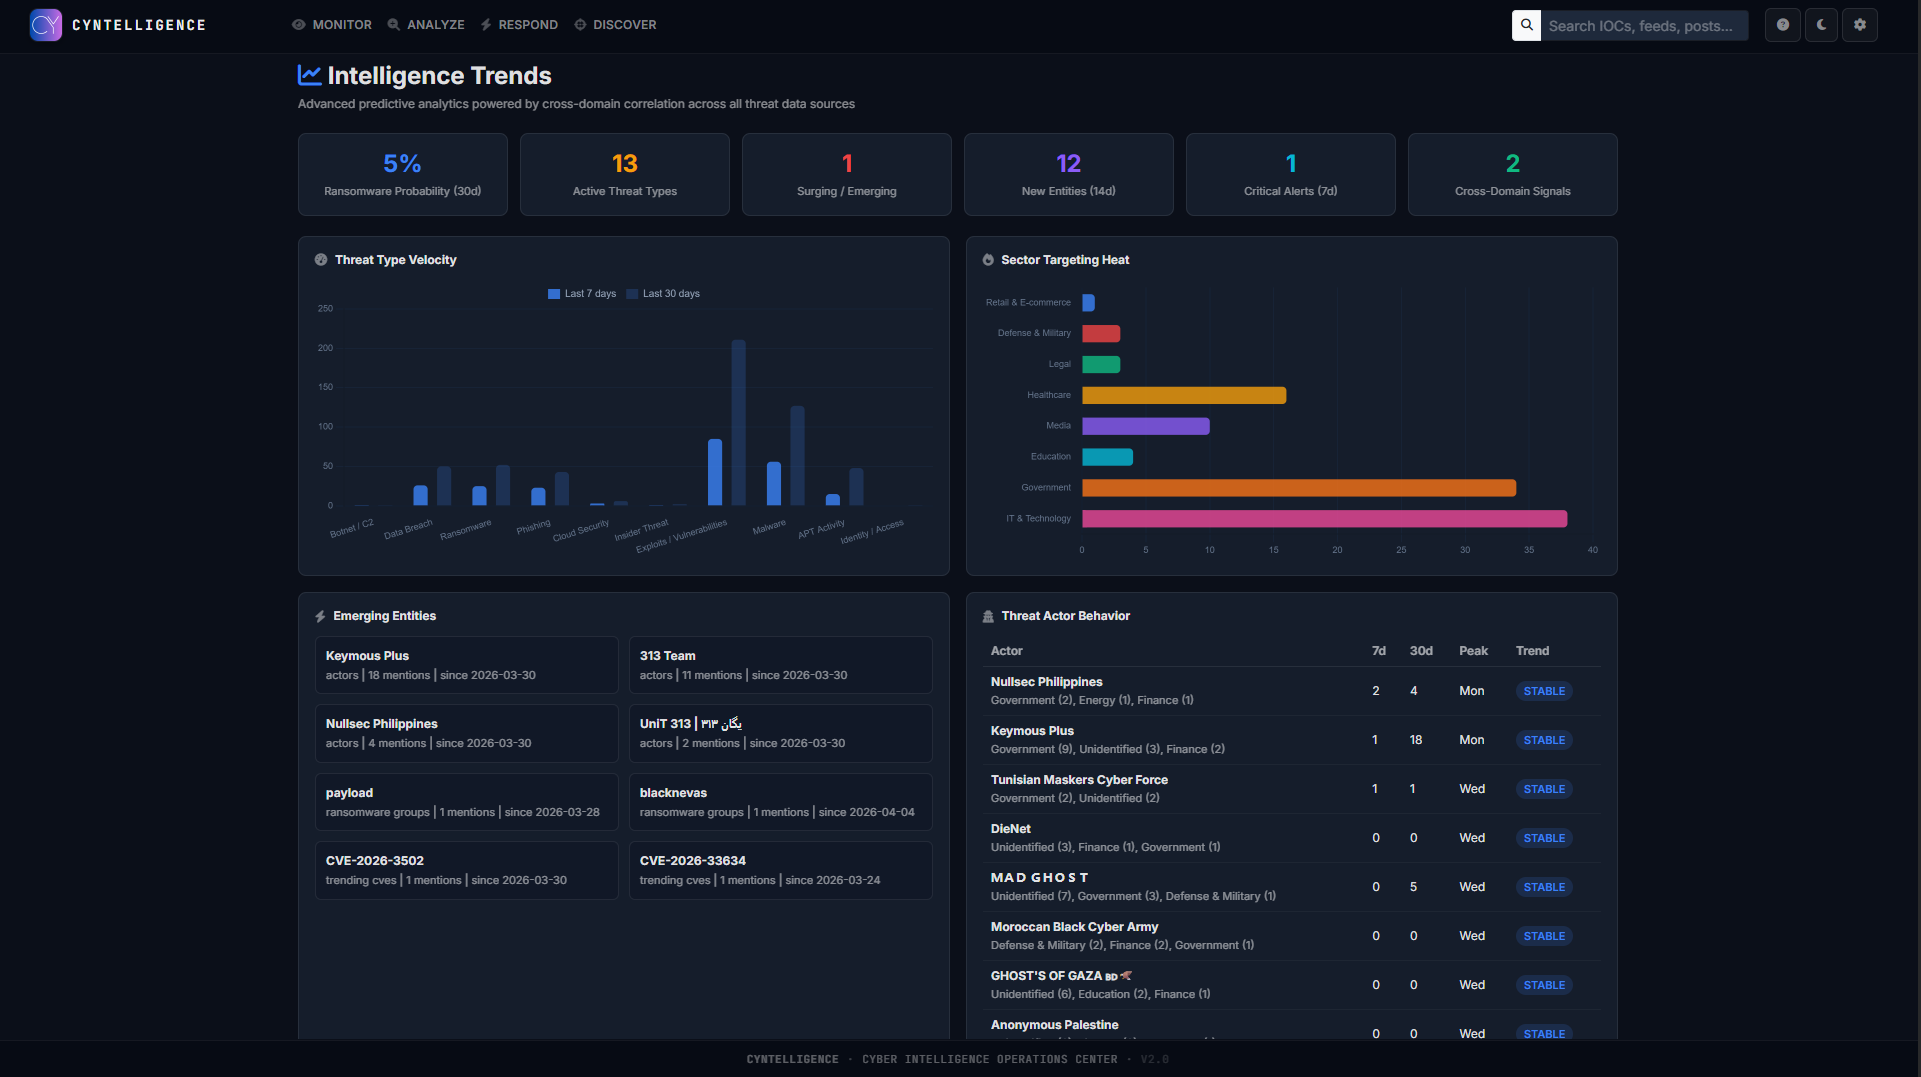Screen dimensions: 1921x1077
Task: Open the help question mark icon
Action: point(1783,25)
